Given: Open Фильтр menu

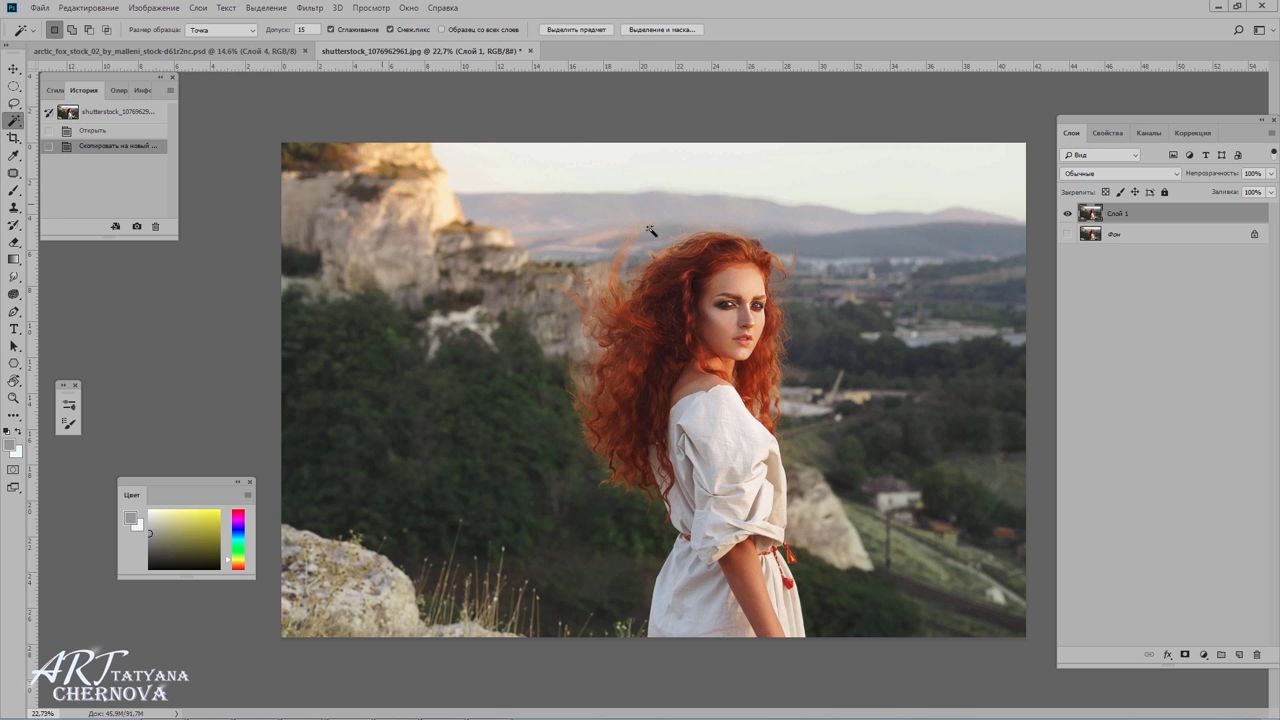Looking at the screenshot, I should pos(310,8).
